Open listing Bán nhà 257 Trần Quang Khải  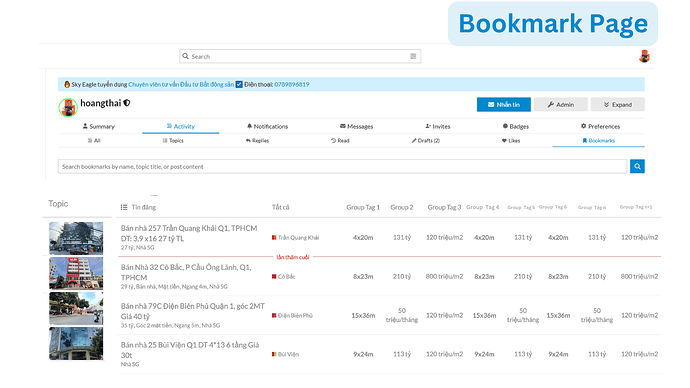click(x=189, y=234)
